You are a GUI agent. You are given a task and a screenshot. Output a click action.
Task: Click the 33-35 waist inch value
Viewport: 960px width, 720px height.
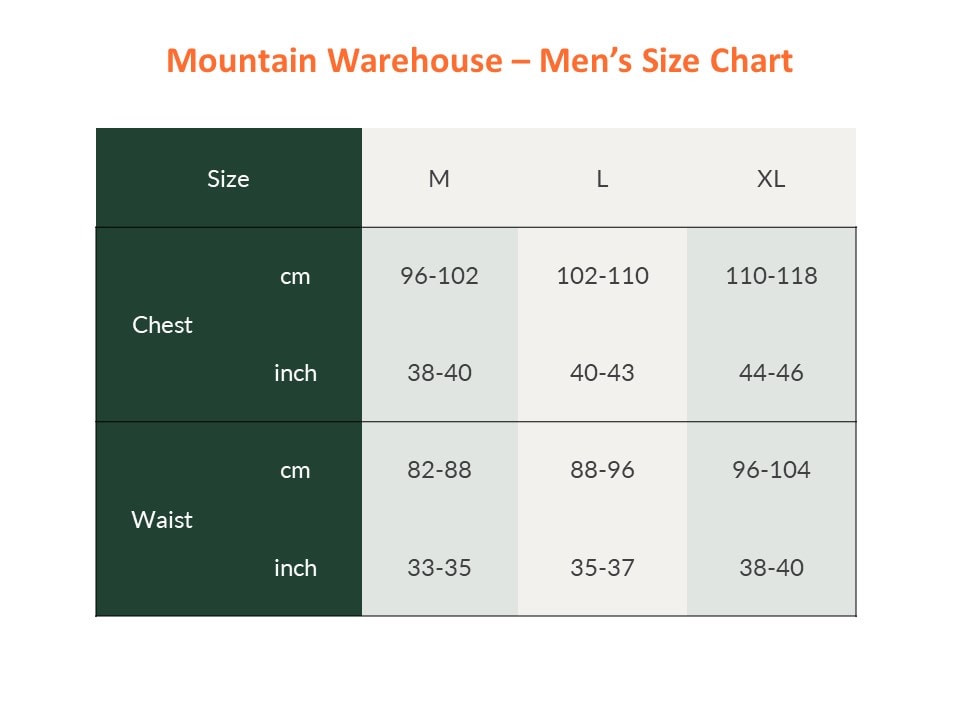coord(439,568)
